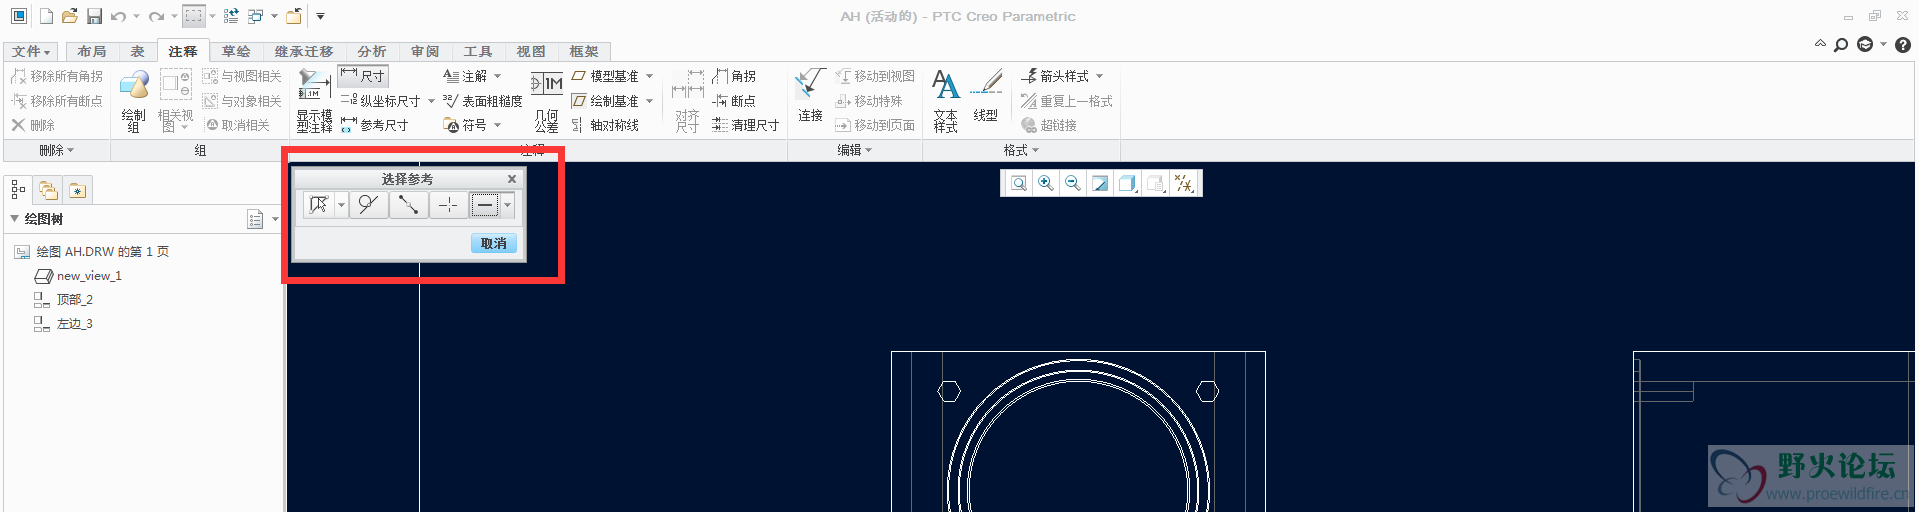
Task: Click the 表面粗糙度 surface finish button
Action: click(x=482, y=101)
